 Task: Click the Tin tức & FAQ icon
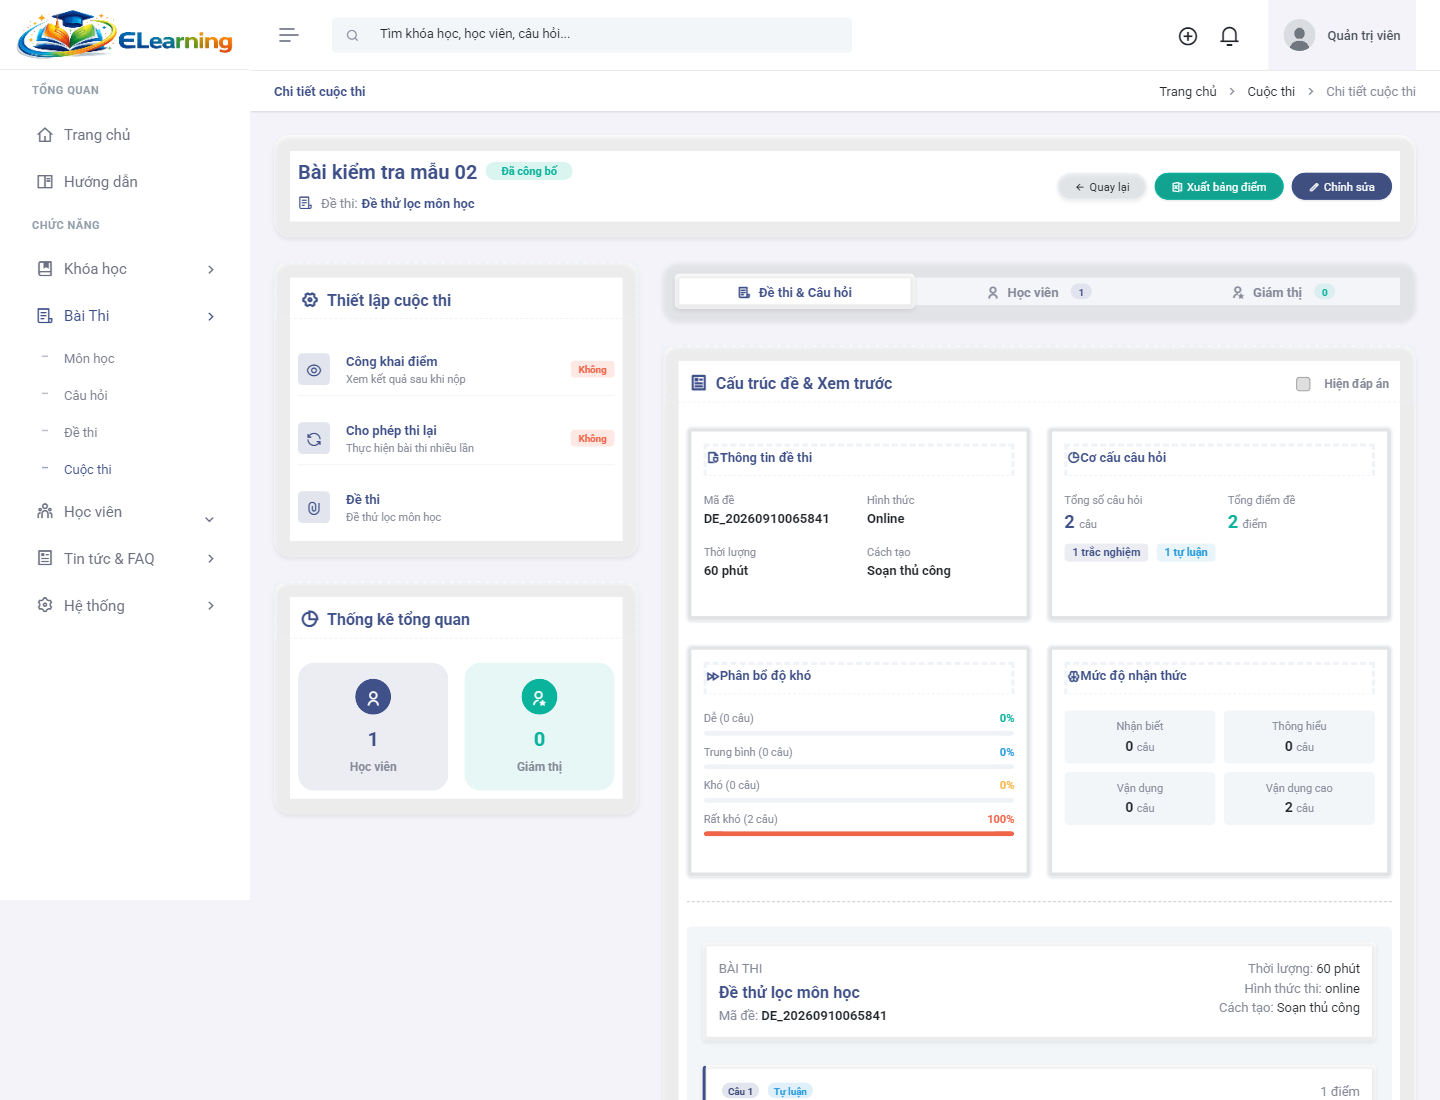[x=45, y=559]
